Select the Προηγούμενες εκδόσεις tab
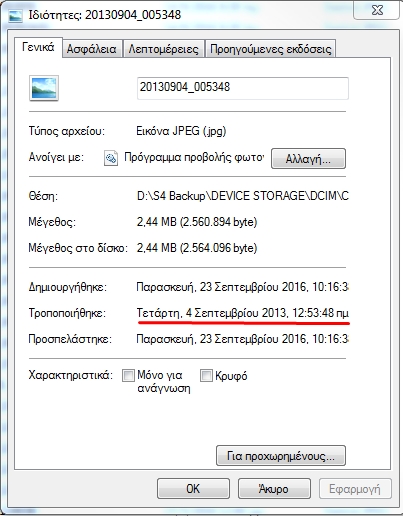 tap(270, 49)
